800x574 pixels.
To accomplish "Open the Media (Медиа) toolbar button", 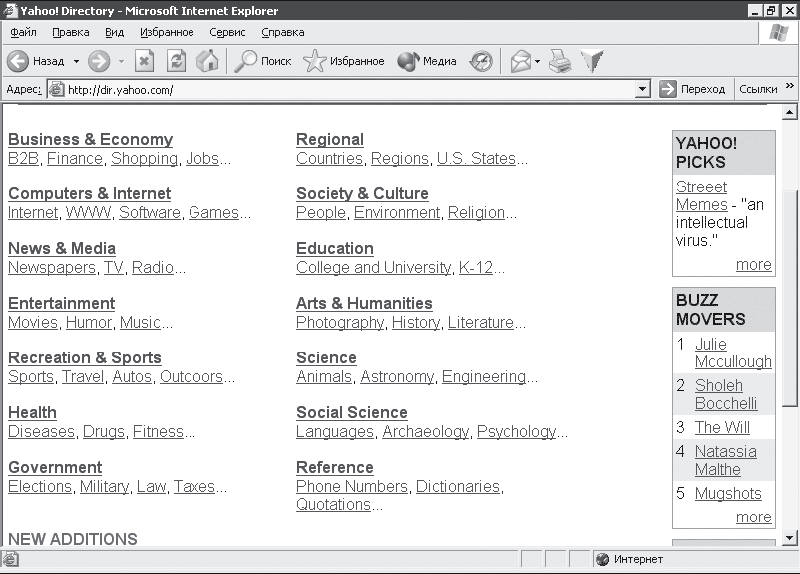I will 427,61.
